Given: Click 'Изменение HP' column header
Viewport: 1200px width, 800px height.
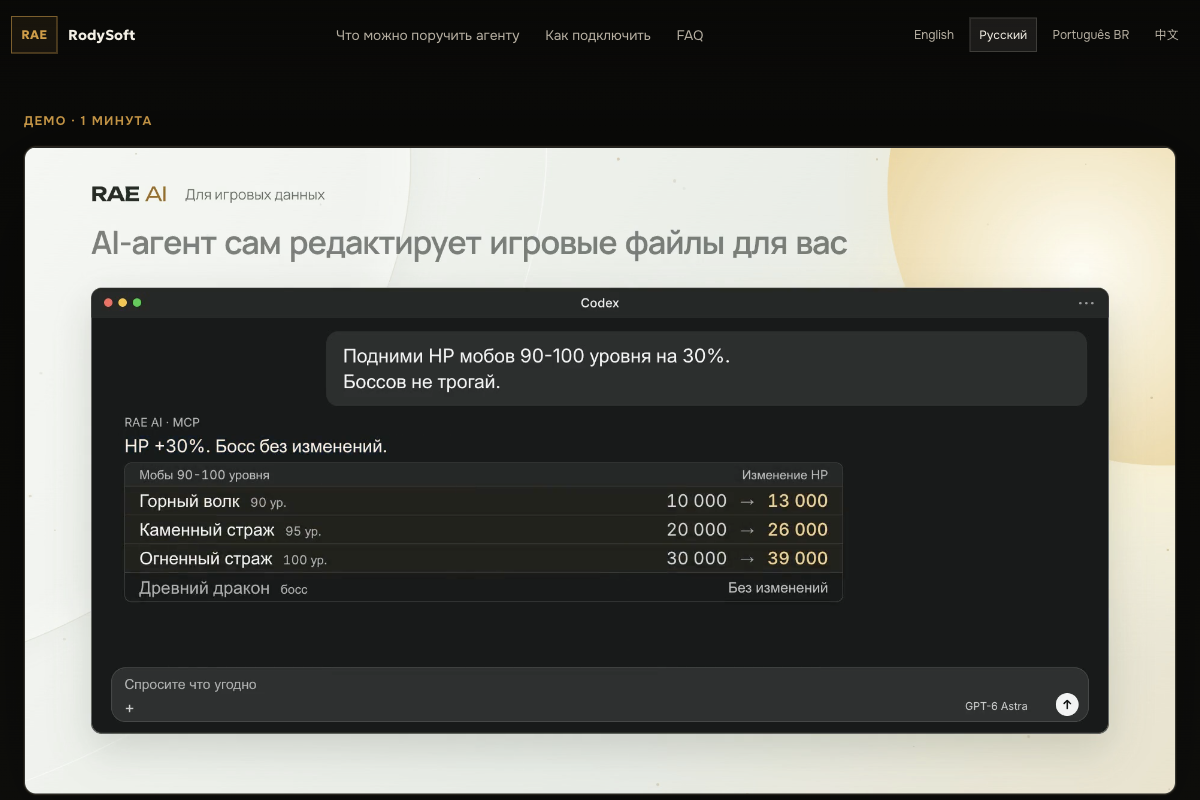Looking at the screenshot, I should pos(785,475).
